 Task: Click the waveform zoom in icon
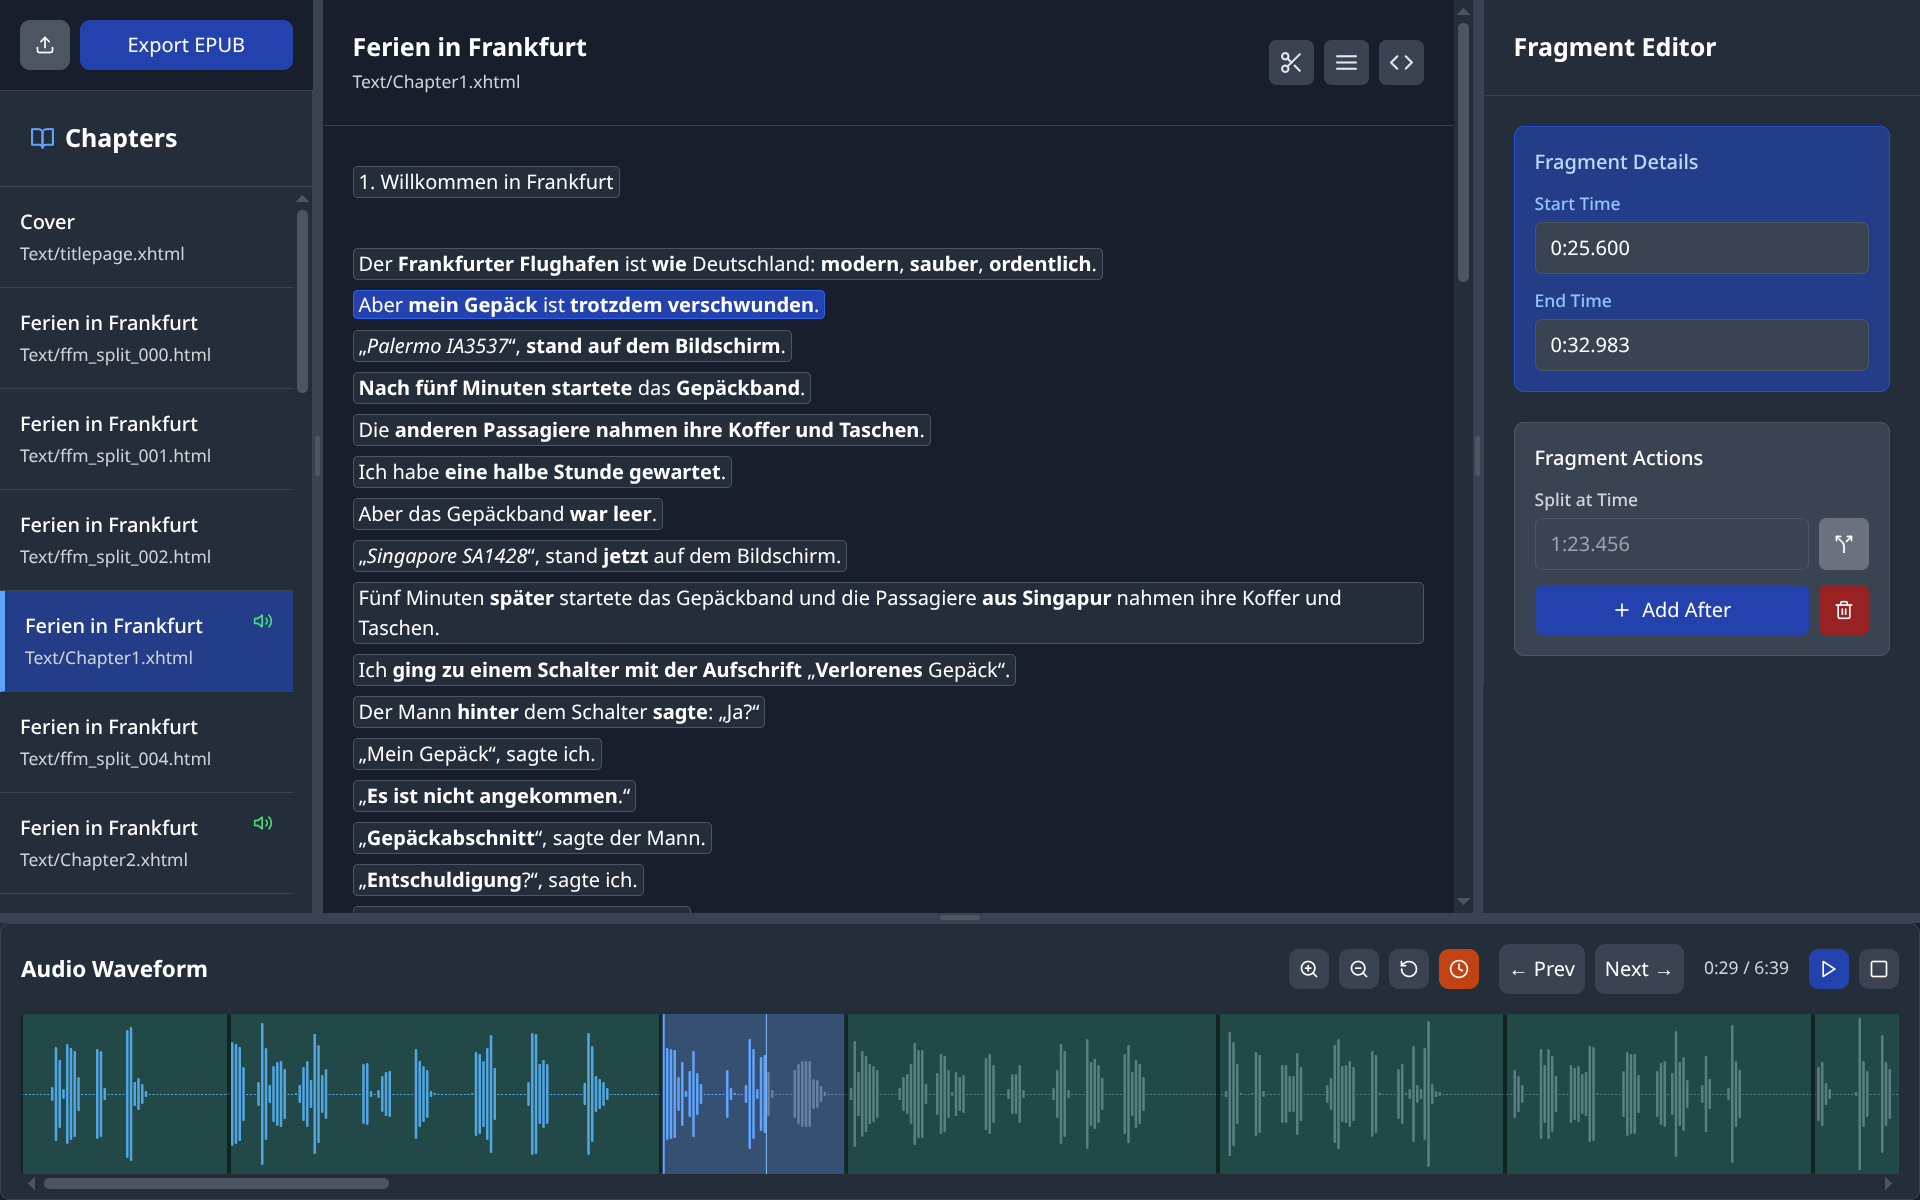point(1308,969)
